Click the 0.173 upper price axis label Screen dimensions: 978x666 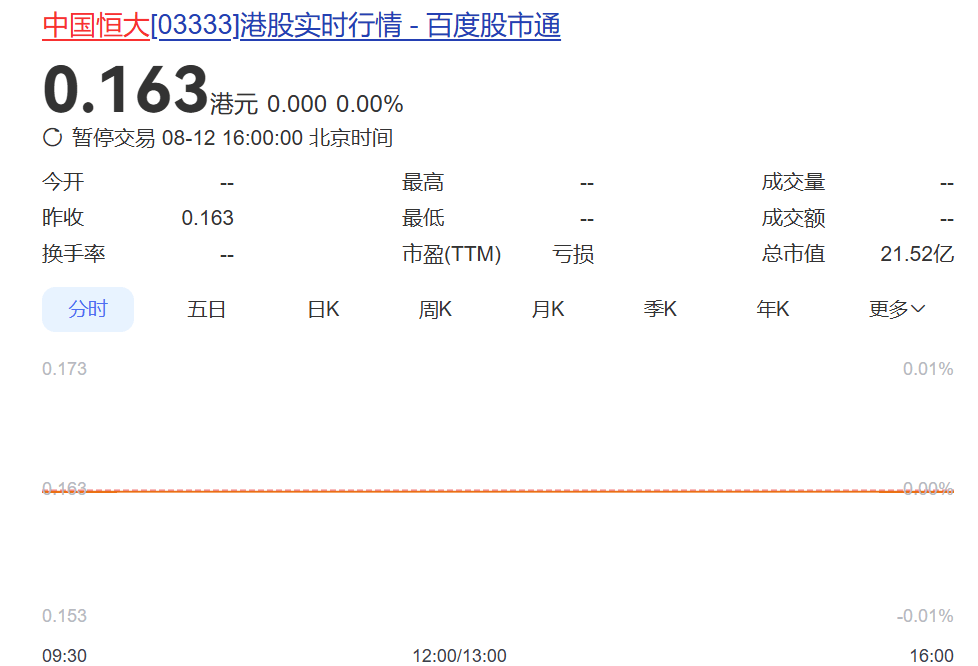click(64, 369)
